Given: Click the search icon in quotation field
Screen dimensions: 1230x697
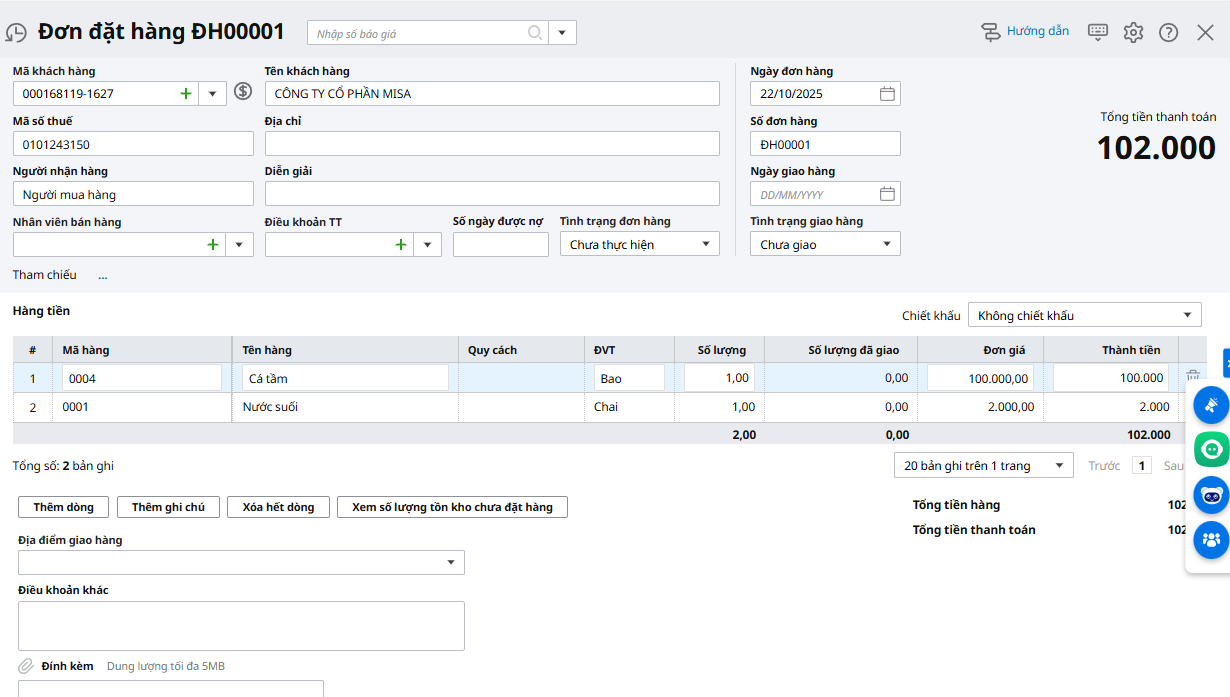Looking at the screenshot, I should pyautogui.click(x=536, y=33).
